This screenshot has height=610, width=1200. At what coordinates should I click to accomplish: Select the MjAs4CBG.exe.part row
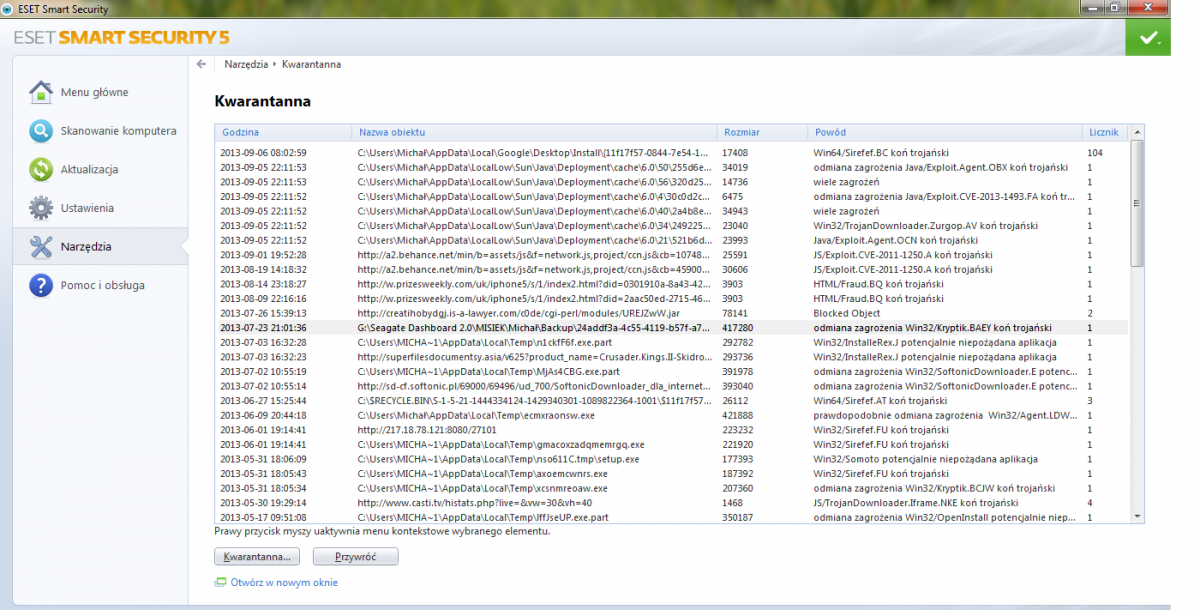click(x=672, y=372)
